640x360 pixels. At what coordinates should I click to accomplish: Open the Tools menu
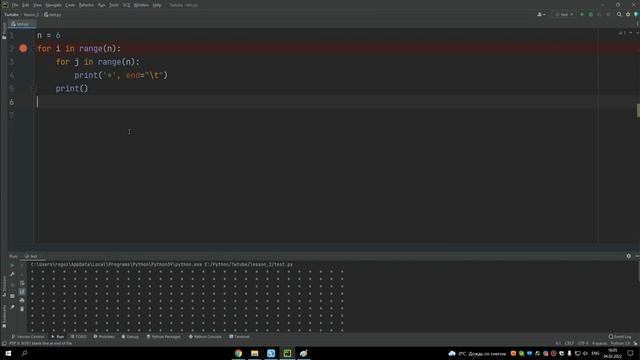pos(114,5)
